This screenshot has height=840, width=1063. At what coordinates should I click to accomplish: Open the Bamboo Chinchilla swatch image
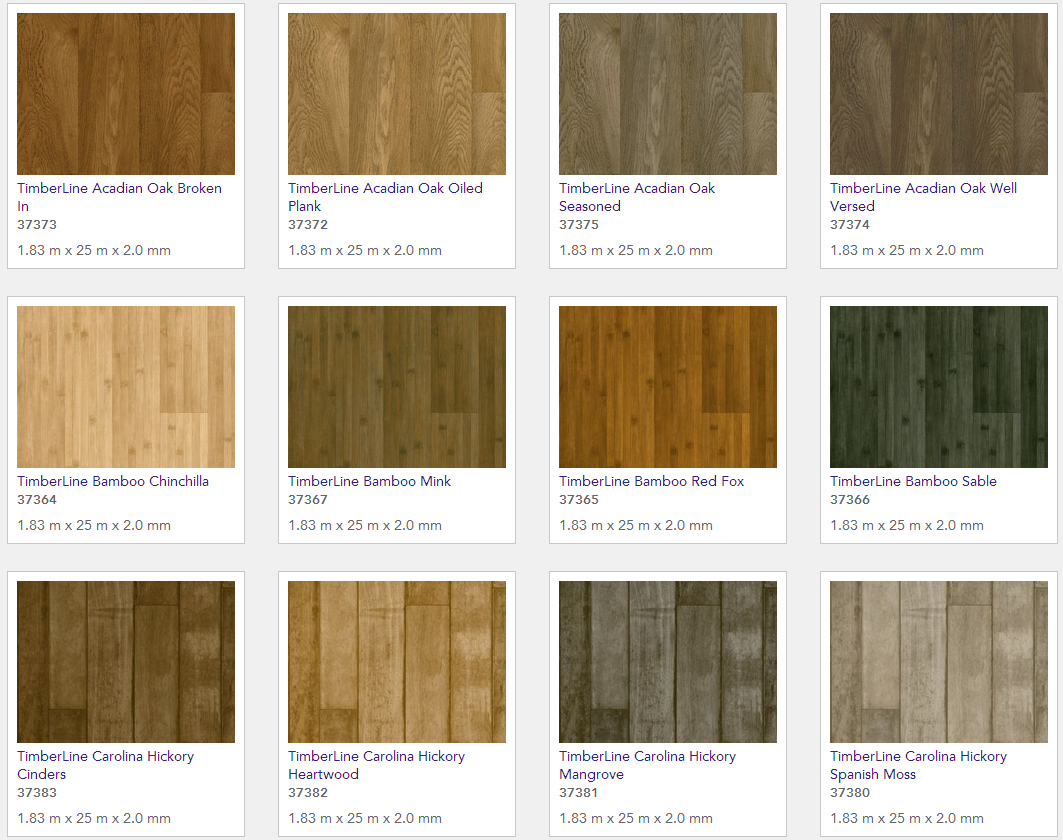(126, 387)
